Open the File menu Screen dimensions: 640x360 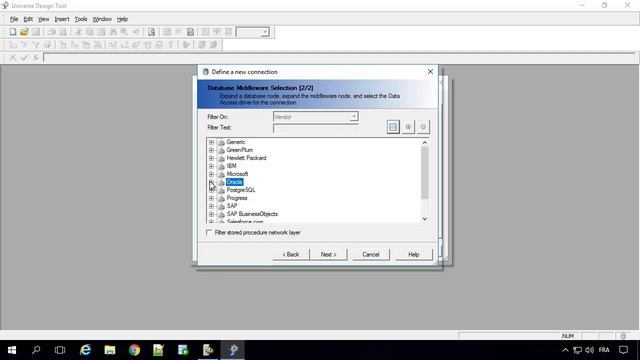point(14,19)
